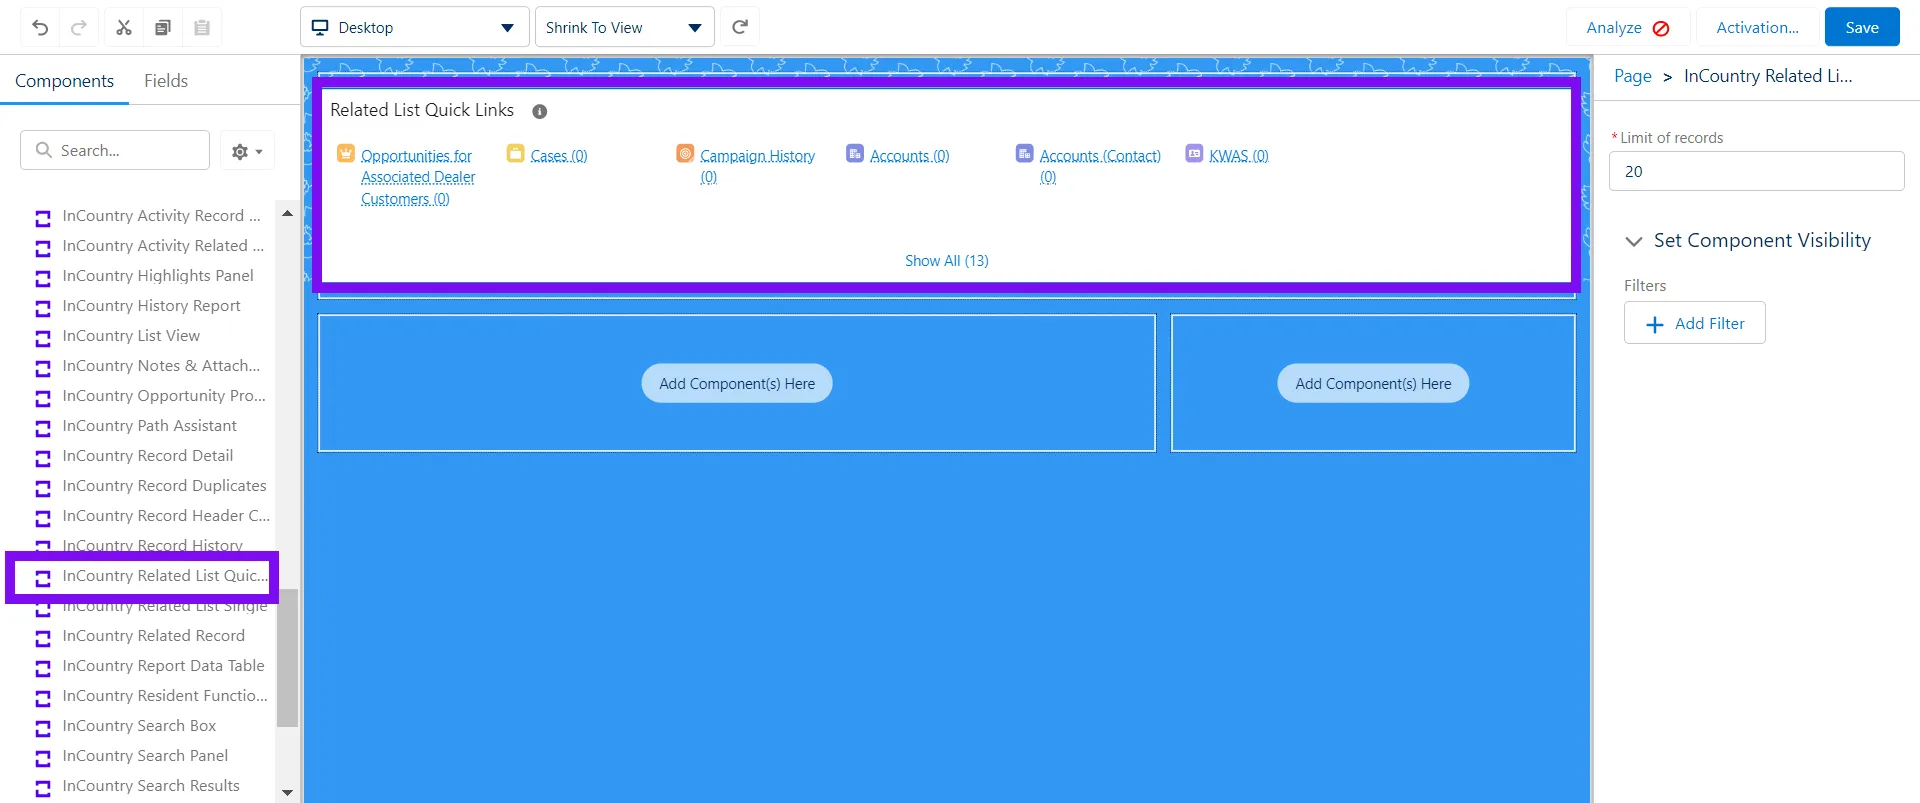Select InCountry Highlights Panel component
1920x803 pixels.
tap(157, 276)
